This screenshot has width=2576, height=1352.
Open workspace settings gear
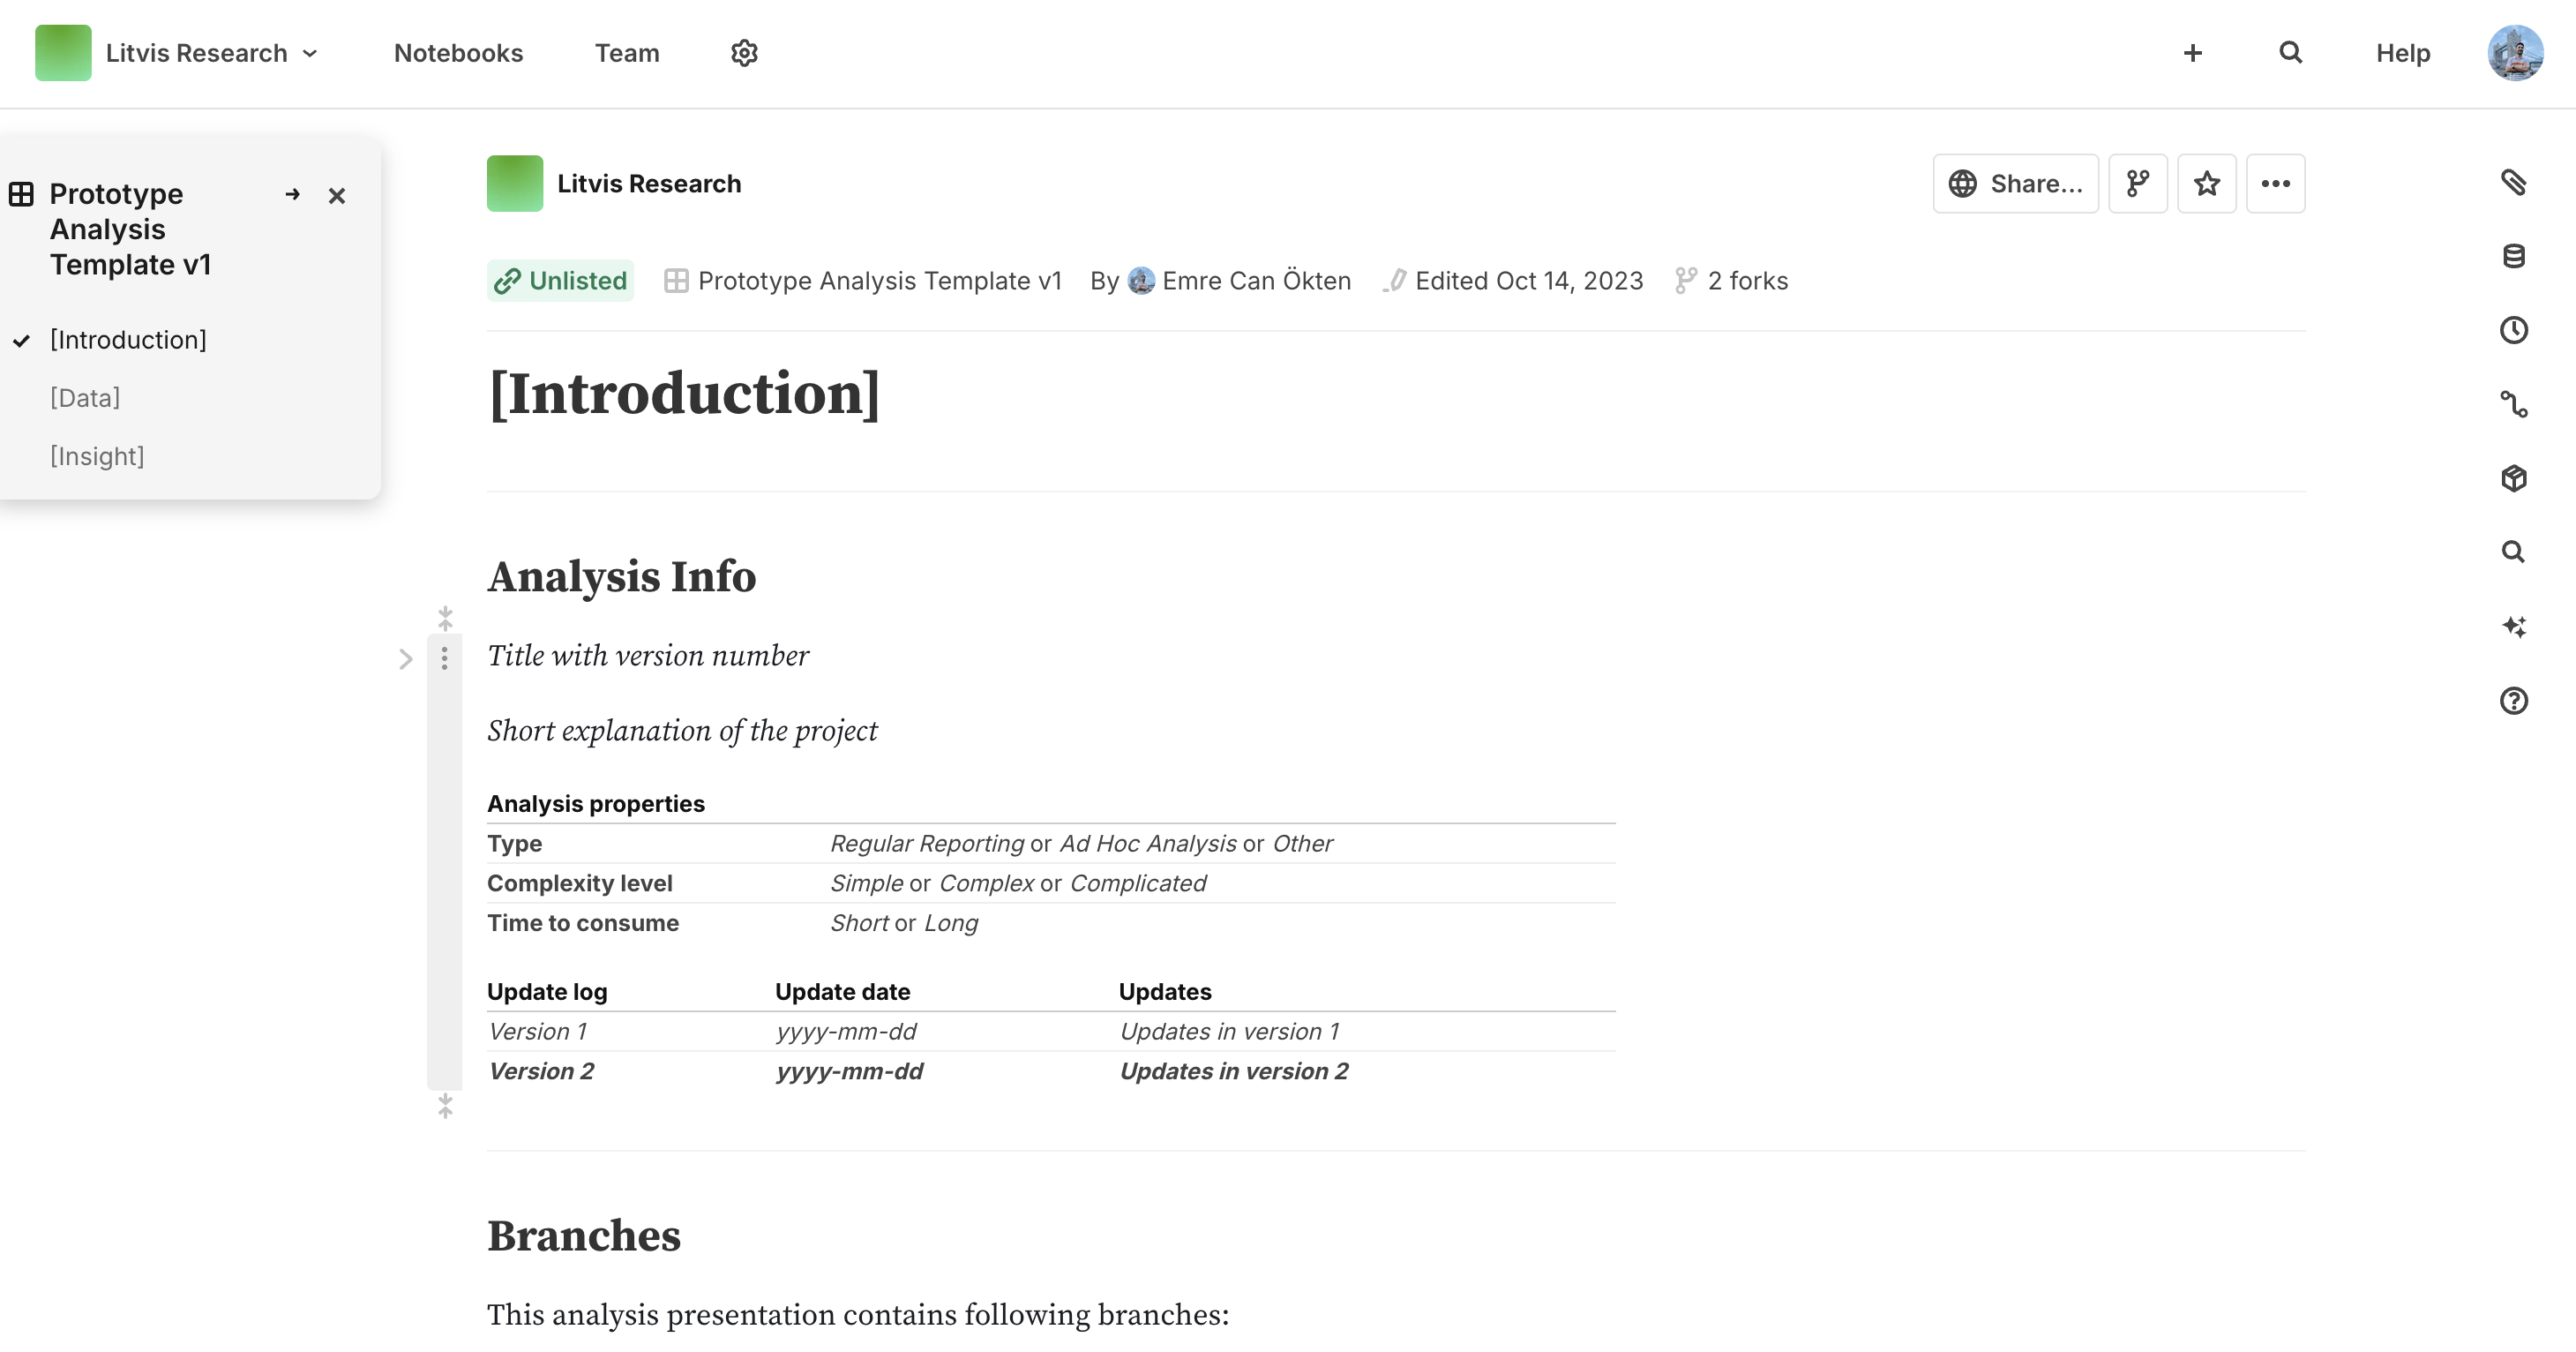pos(744,53)
